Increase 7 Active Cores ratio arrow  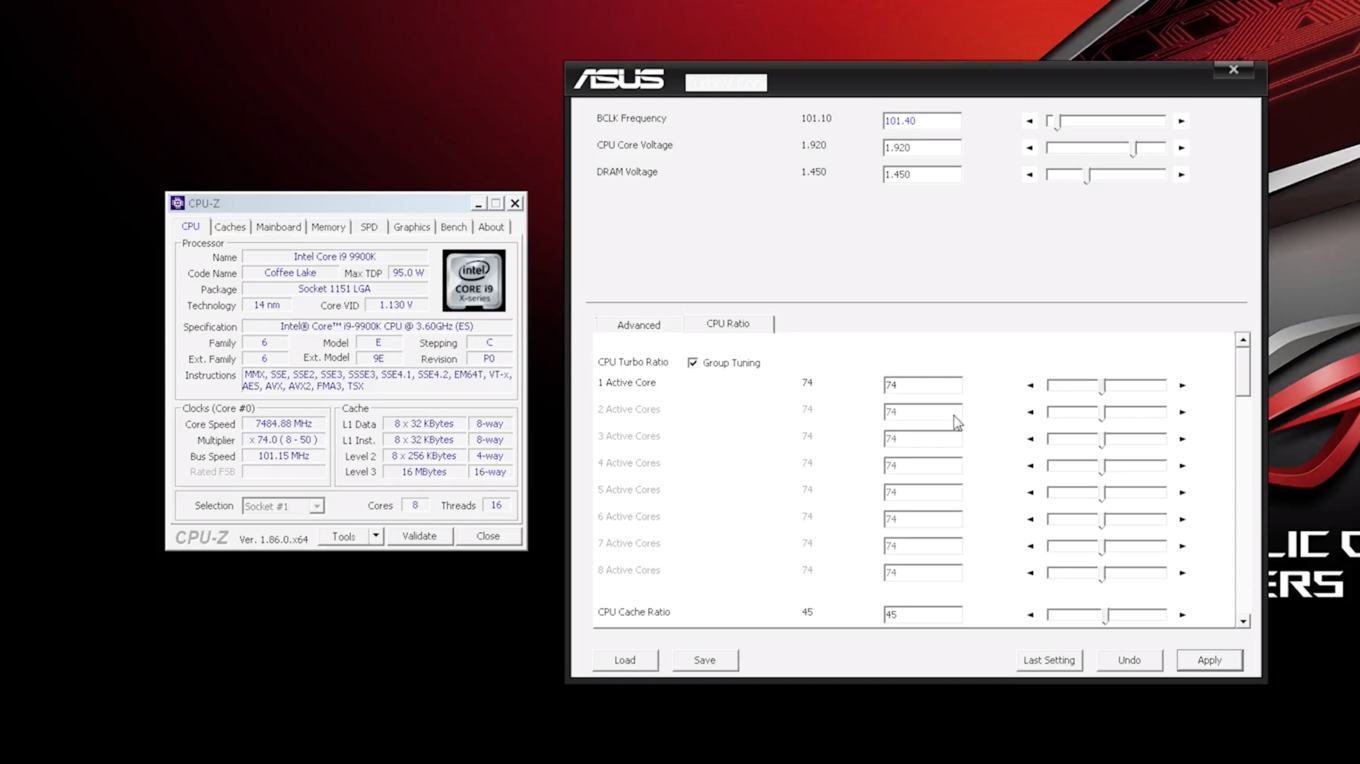pyautogui.click(x=1182, y=546)
